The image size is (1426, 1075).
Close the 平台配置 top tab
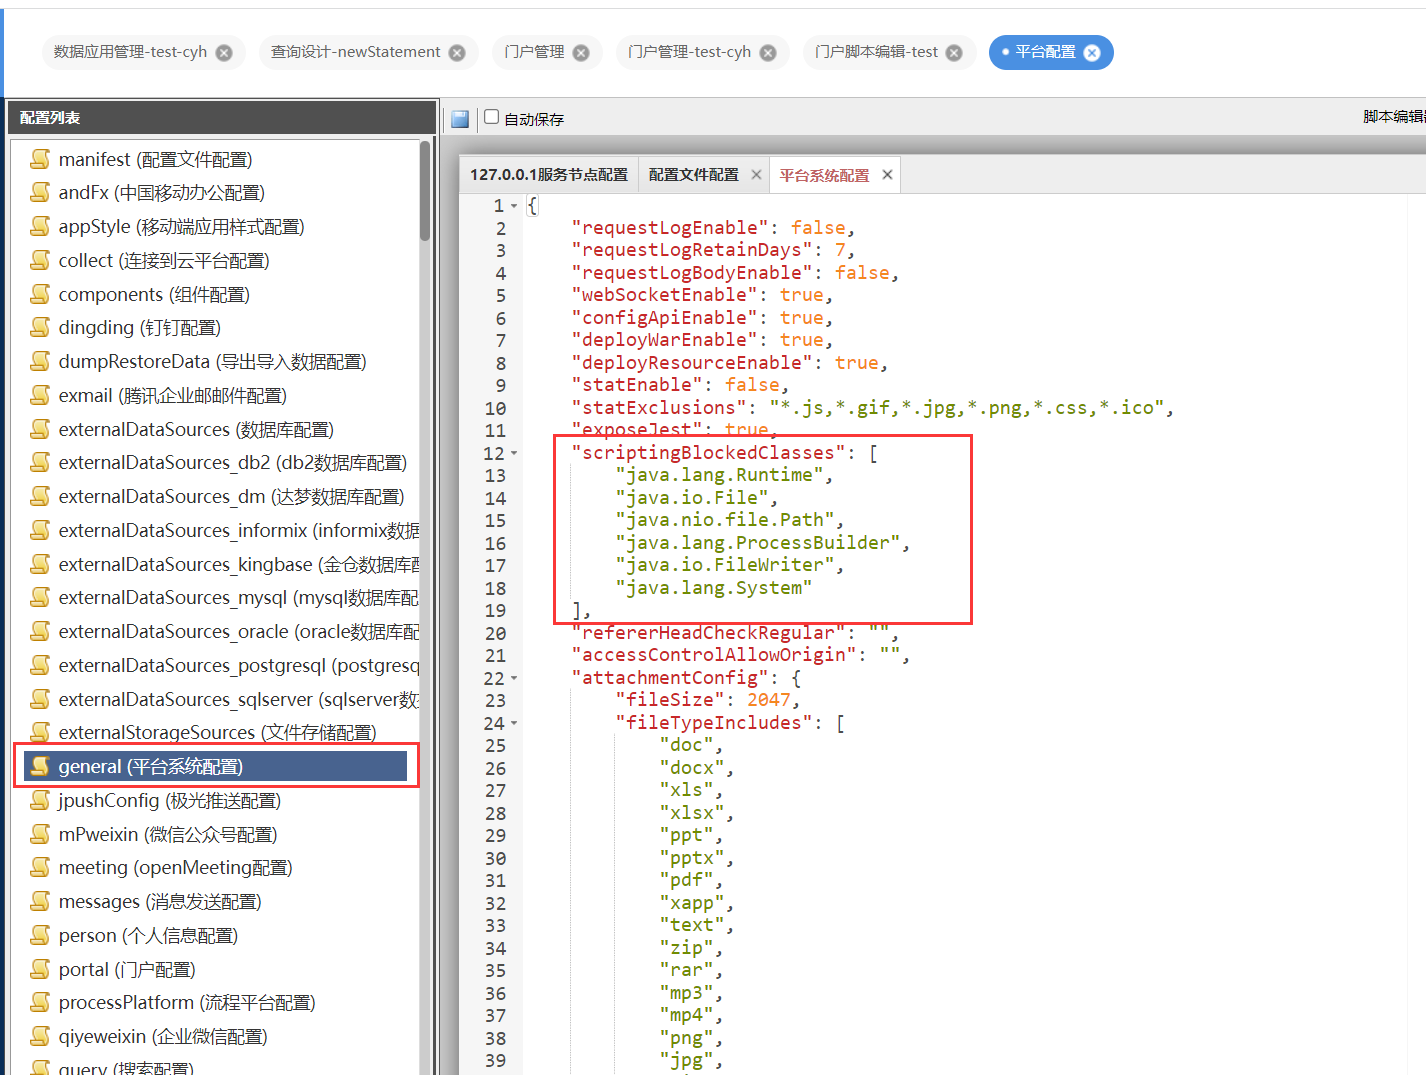(x=1092, y=53)
